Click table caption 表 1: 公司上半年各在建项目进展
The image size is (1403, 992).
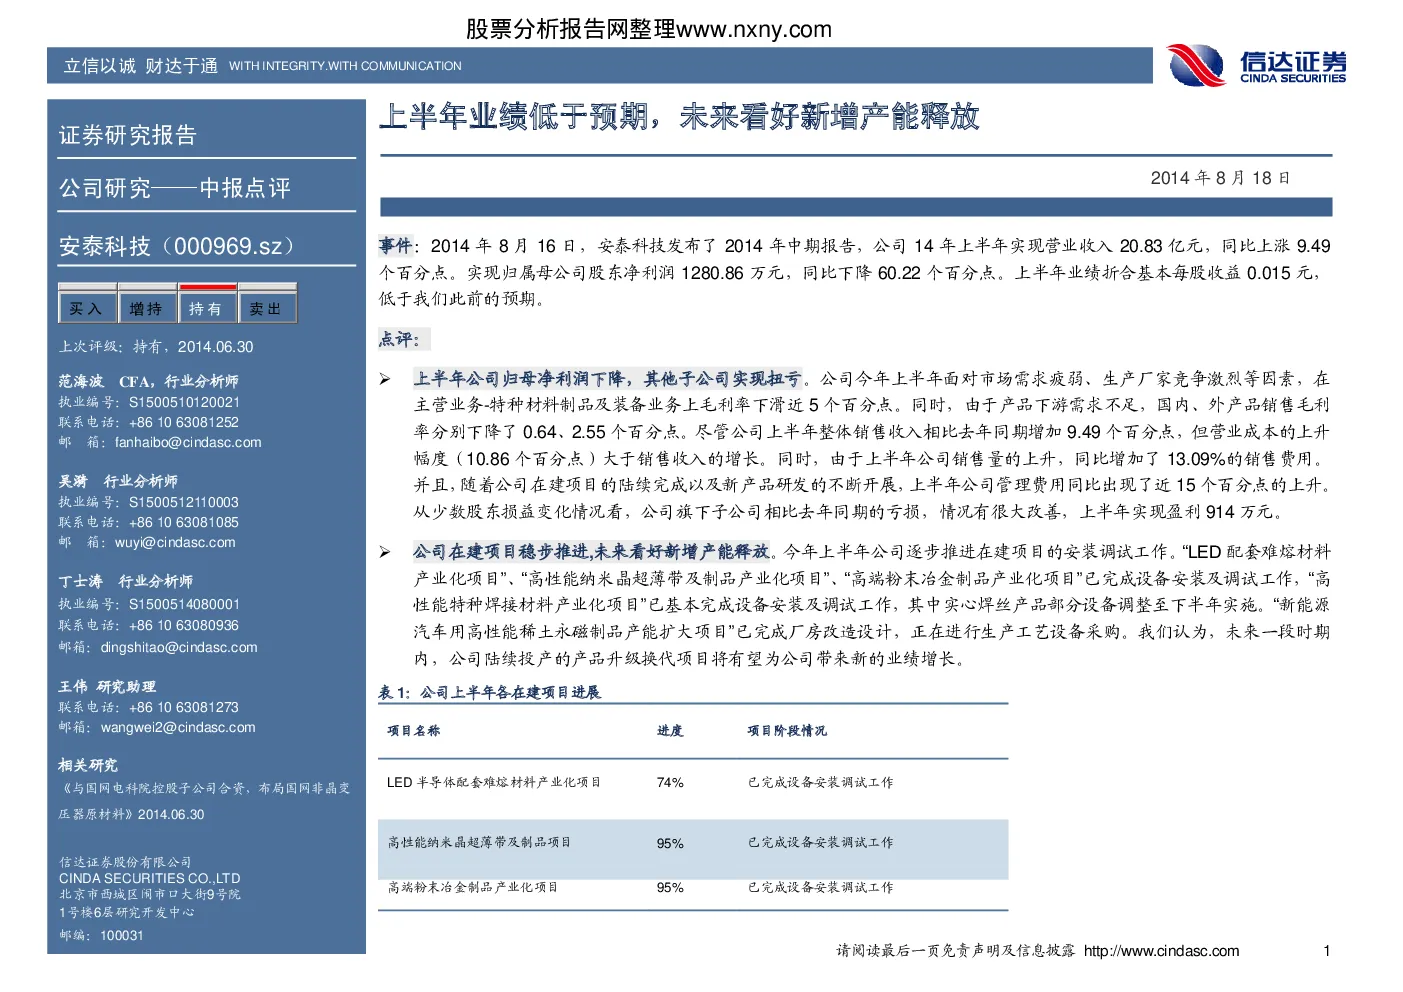pyautogui.click(x=490, y=692)
